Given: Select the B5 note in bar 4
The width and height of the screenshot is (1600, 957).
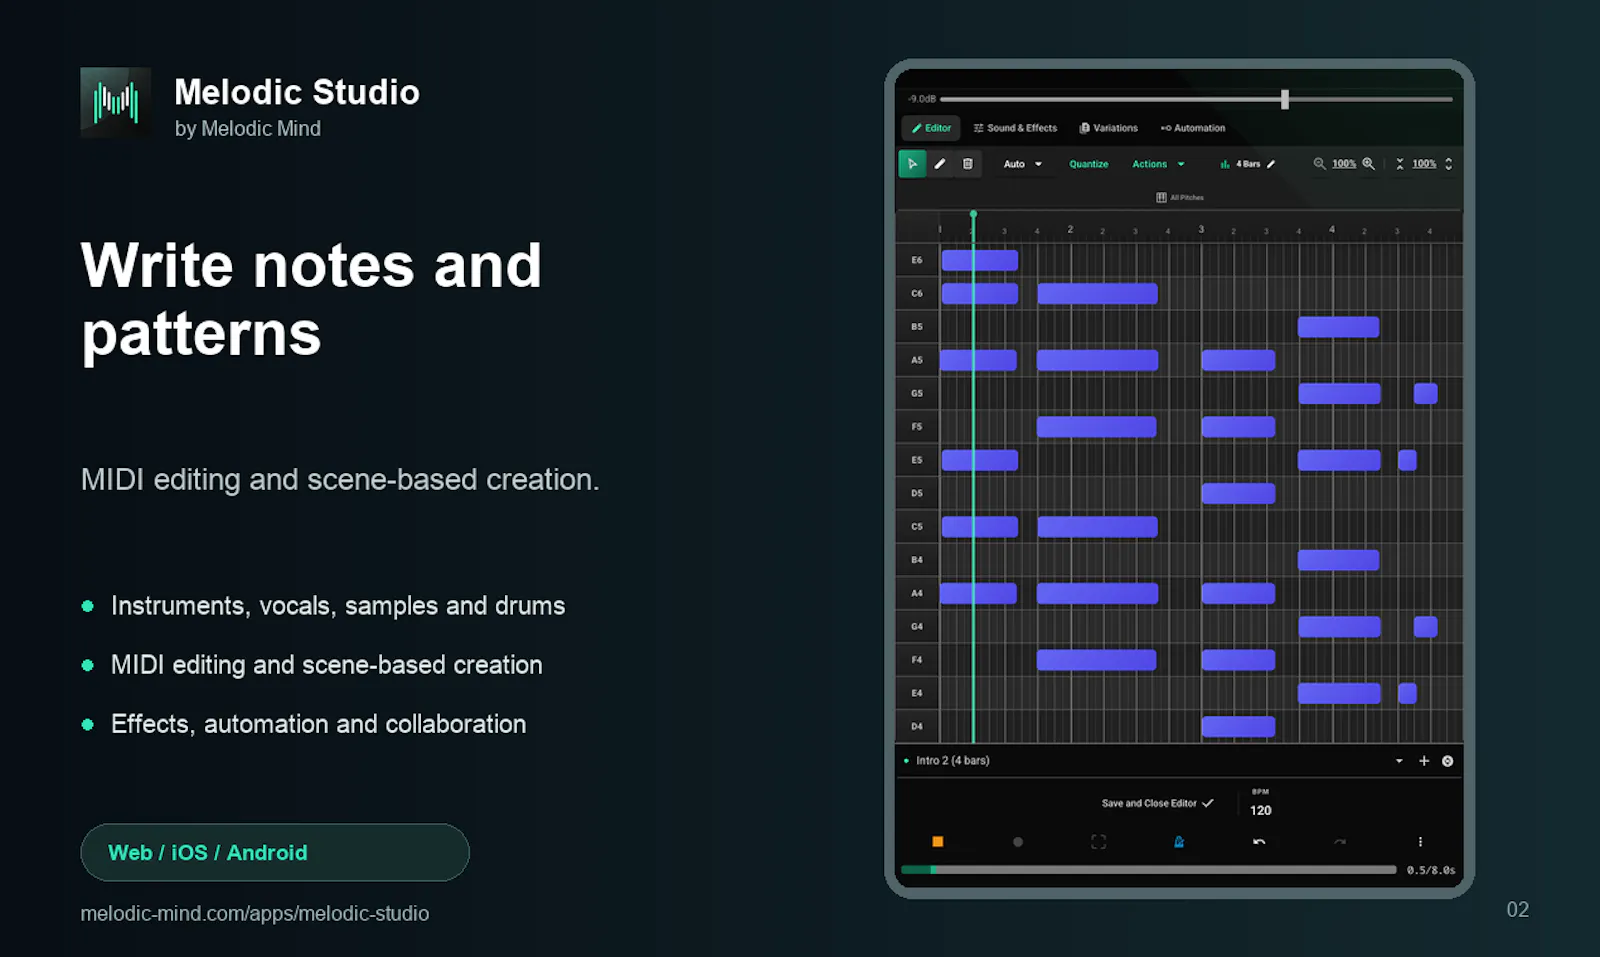Looking at the screenshot, I should click(x=1338, y=327).
